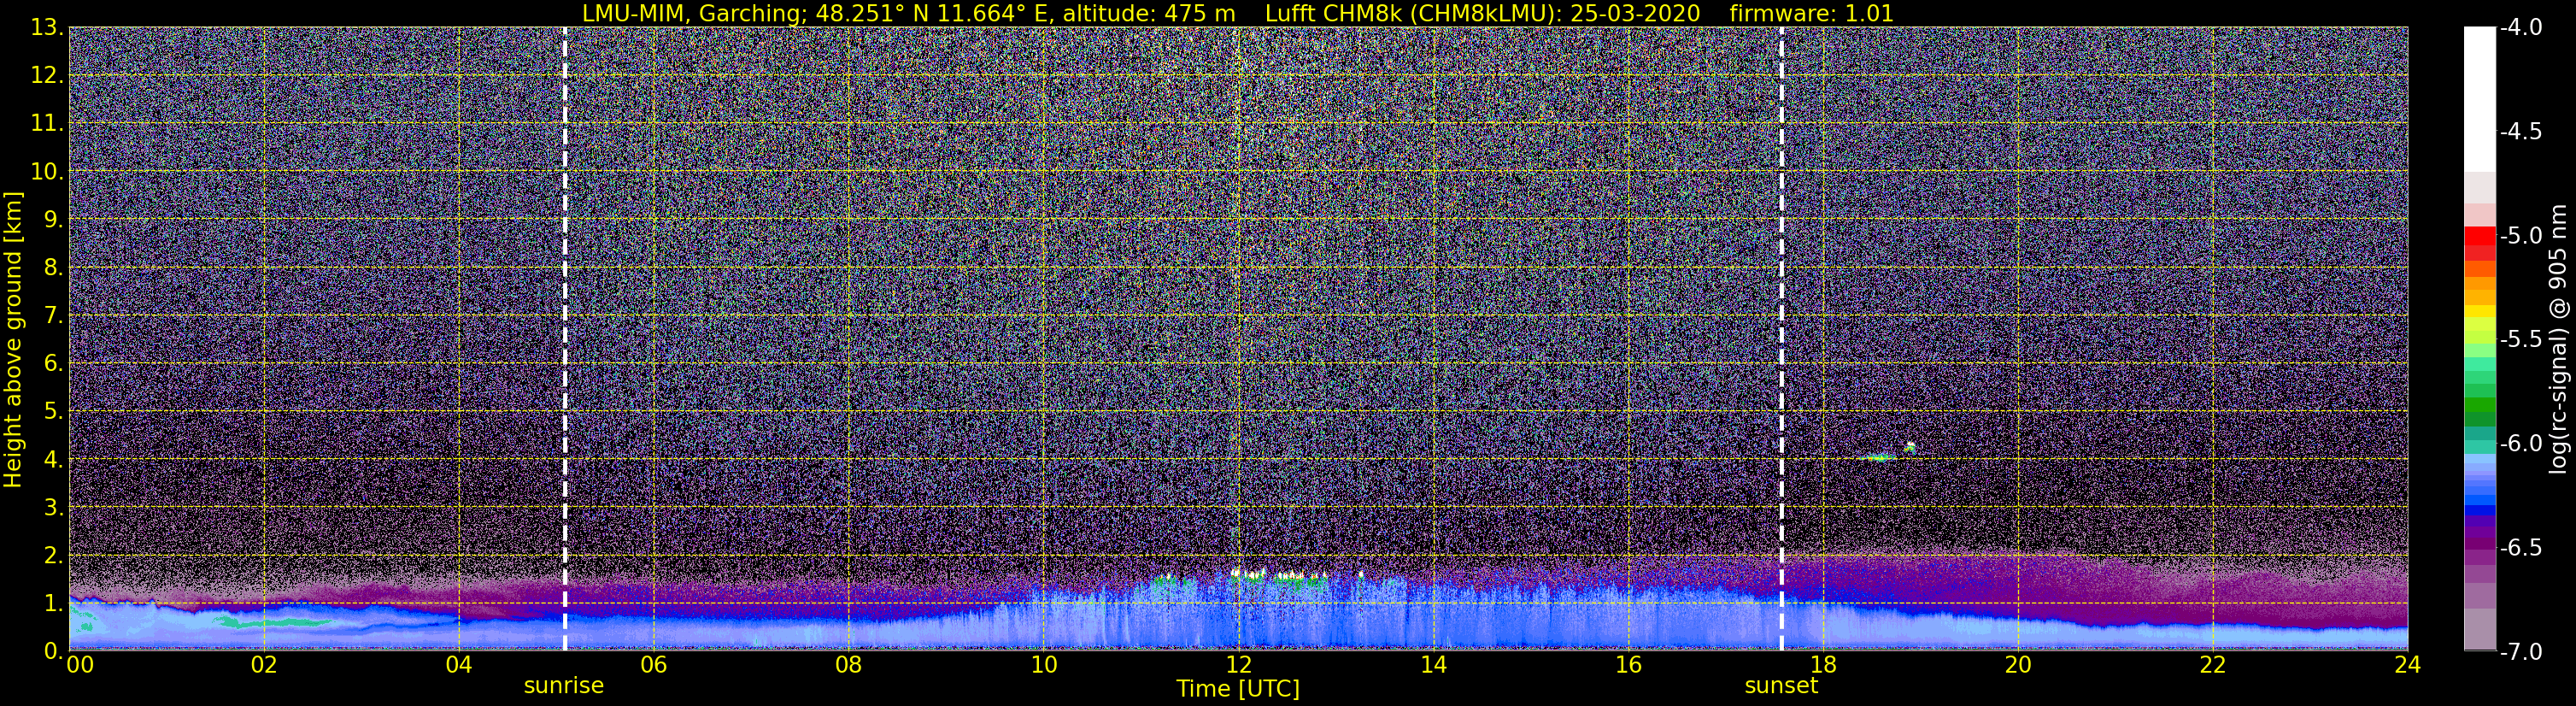Click the colorbar tick label -6.5

click(2521, 548)
